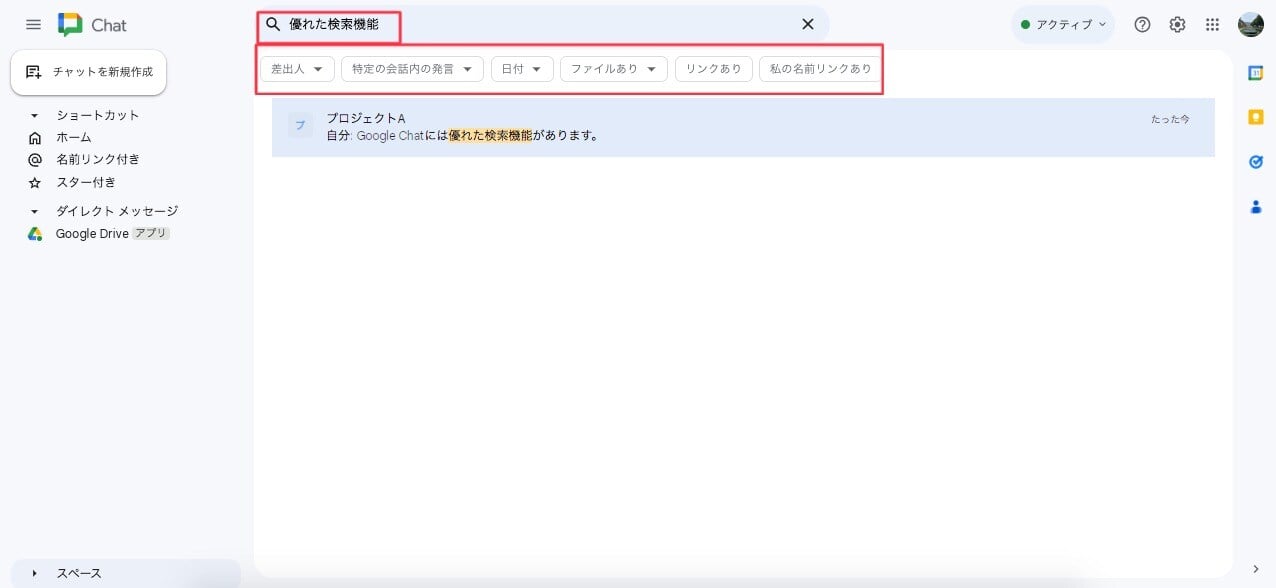Collapse the ダイレクト メッセージ section
Image resolution: width=1276 pixels, height=588 pixels.
tap(34, 211)
